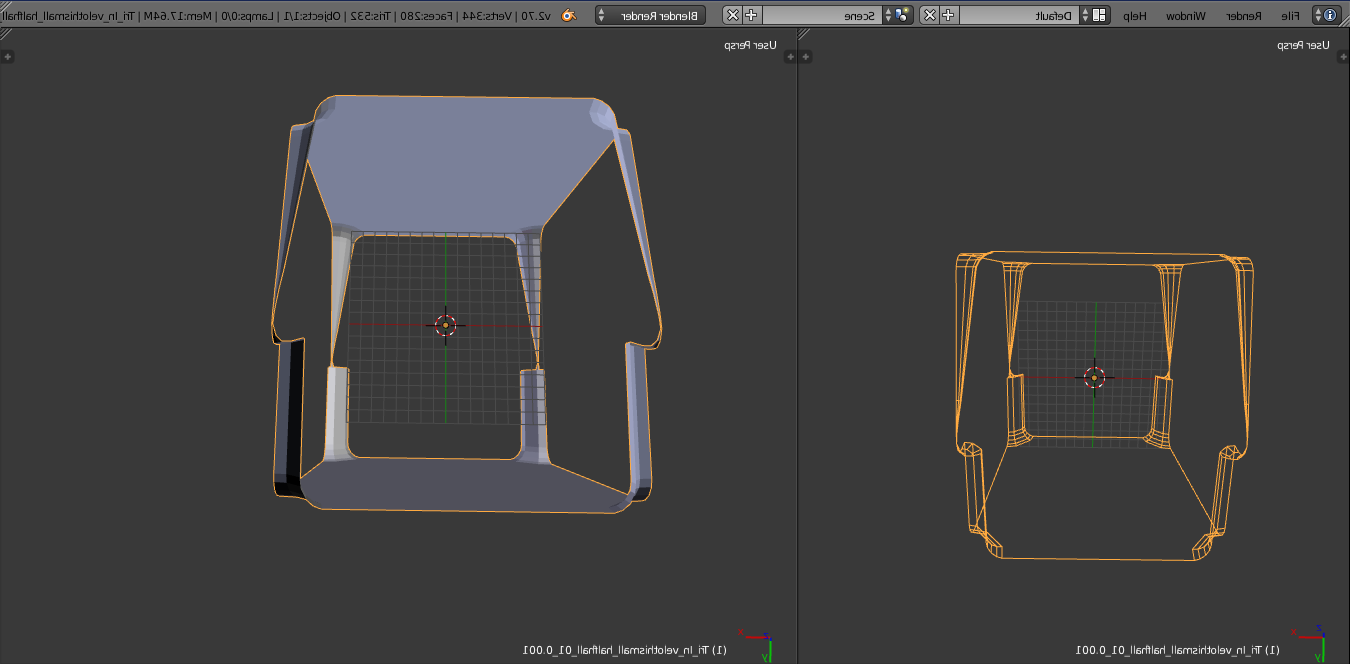The height and width of the screenshot is (664, 1350).
Task: Open the Blender Render engine dropdown
Action: 651,15
